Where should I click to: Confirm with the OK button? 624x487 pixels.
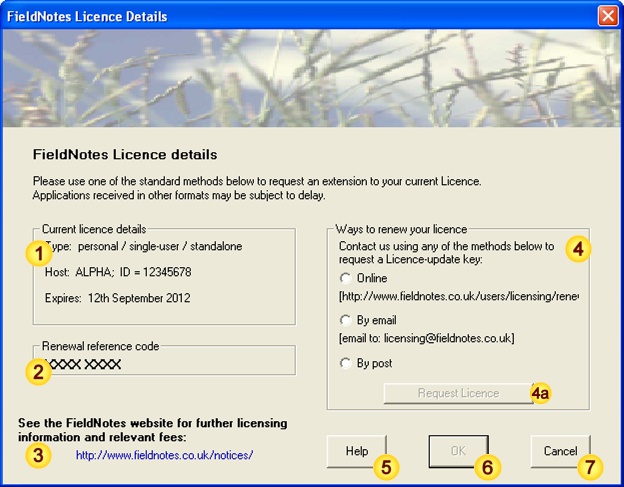click(458, 451)
